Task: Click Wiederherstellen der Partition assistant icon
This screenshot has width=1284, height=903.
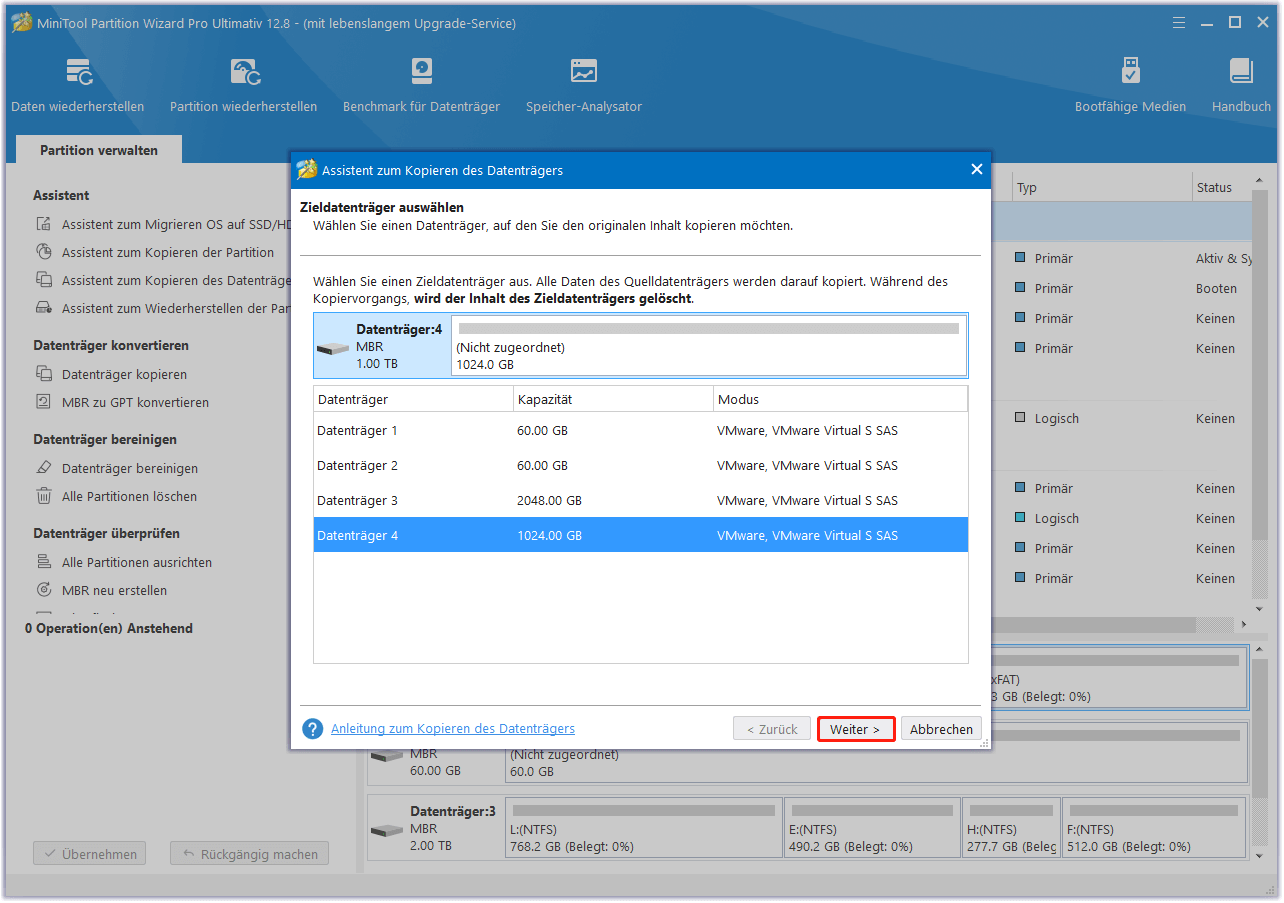Action: pos(44,309)
